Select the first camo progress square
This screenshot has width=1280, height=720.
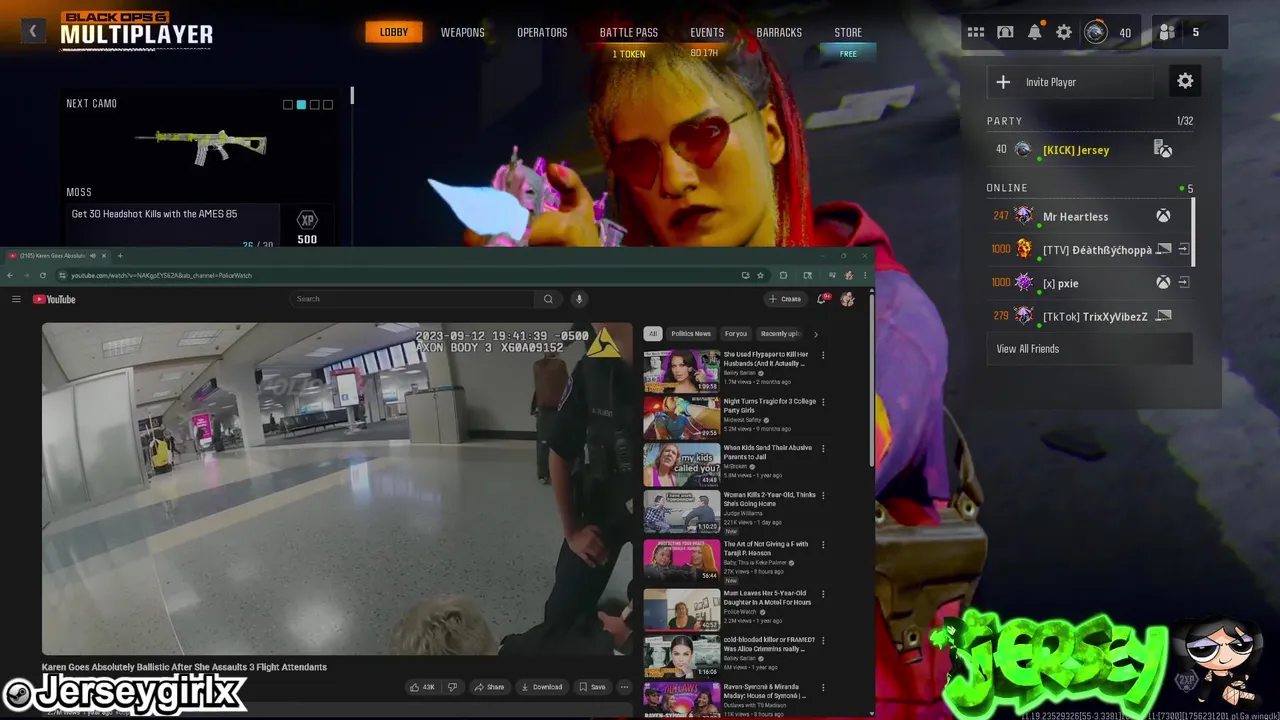click(288, 104)
